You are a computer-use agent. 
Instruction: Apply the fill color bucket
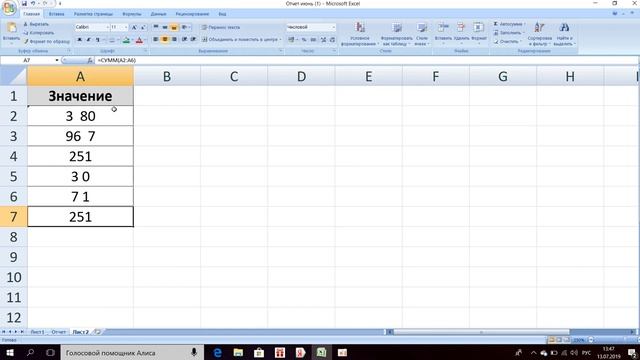pos(126,40)
